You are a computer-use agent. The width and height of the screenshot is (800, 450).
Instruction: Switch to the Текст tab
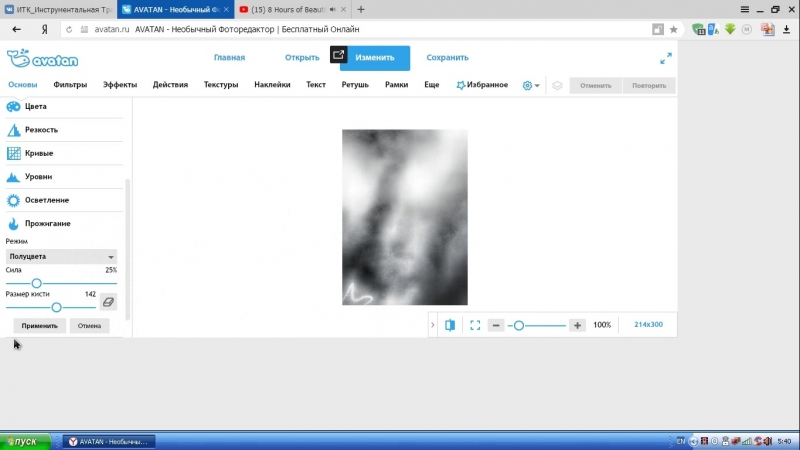pos(316,85)
